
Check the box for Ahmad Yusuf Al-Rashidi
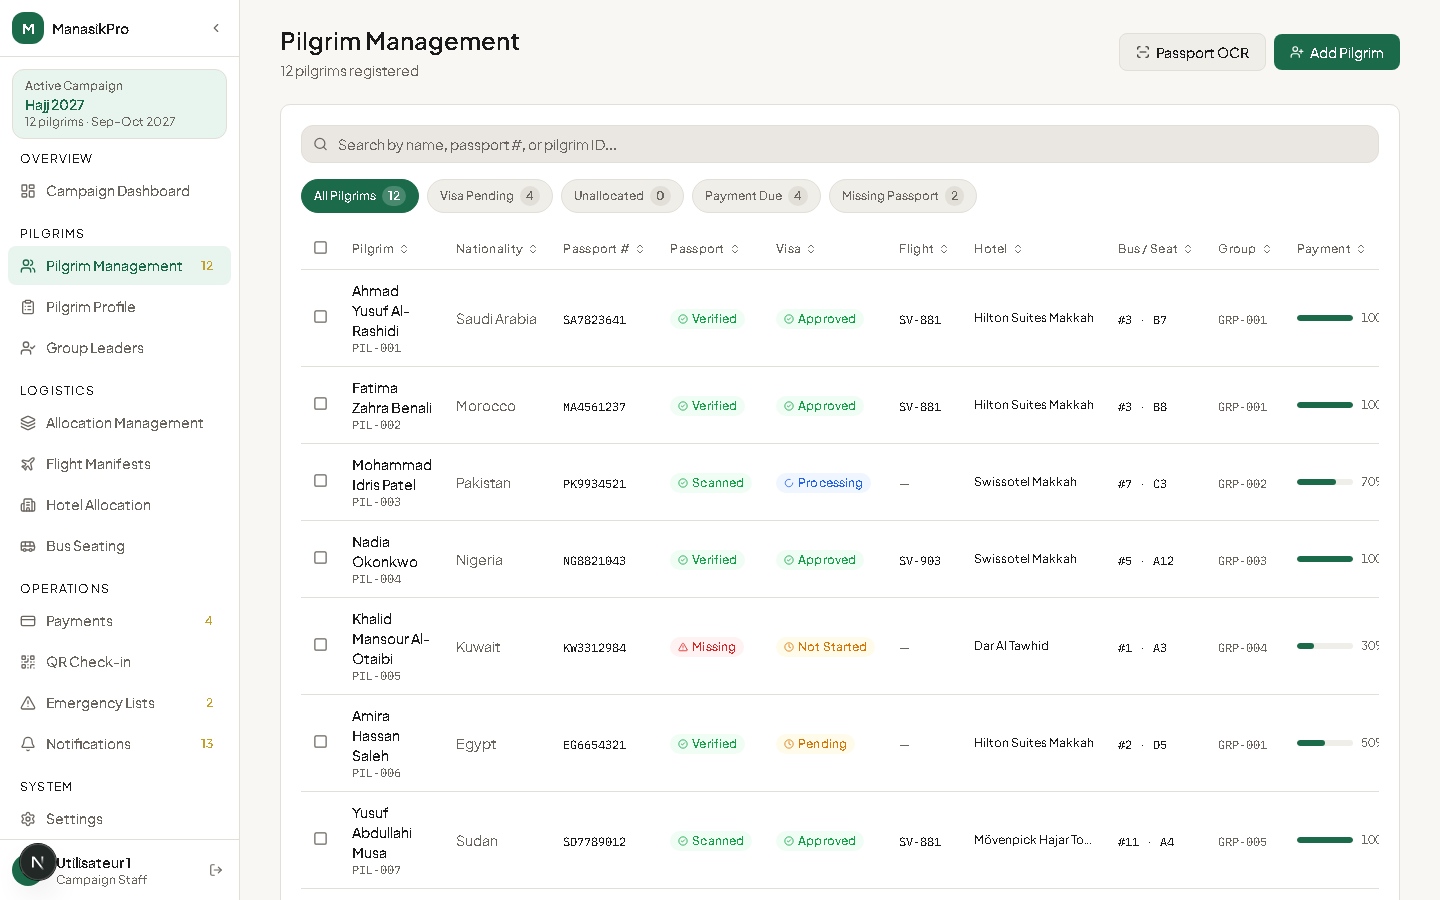(x=320, y=316)
